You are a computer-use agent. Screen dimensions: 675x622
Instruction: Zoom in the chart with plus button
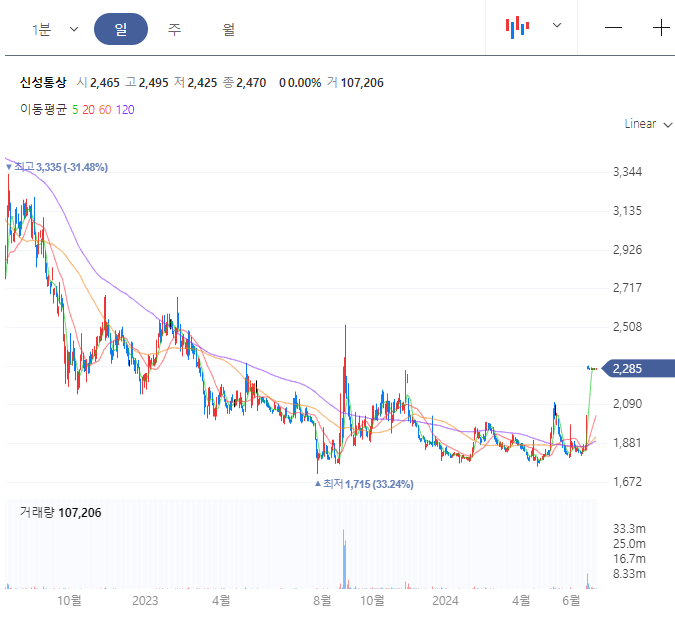(661, 28)
